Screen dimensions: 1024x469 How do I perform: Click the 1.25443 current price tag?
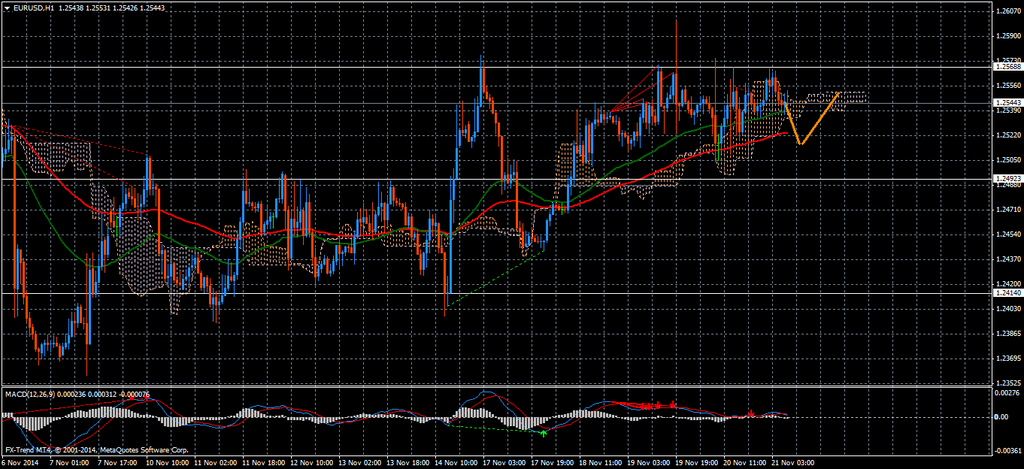pyautogui.click(x=1006, y=103)
